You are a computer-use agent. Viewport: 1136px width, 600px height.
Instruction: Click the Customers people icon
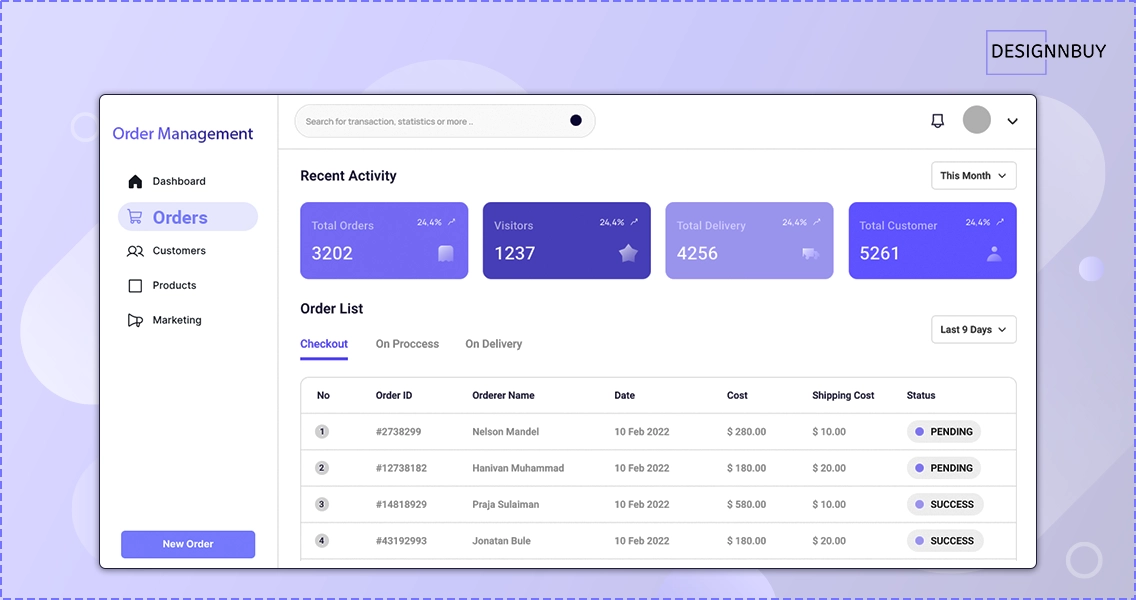135,251
